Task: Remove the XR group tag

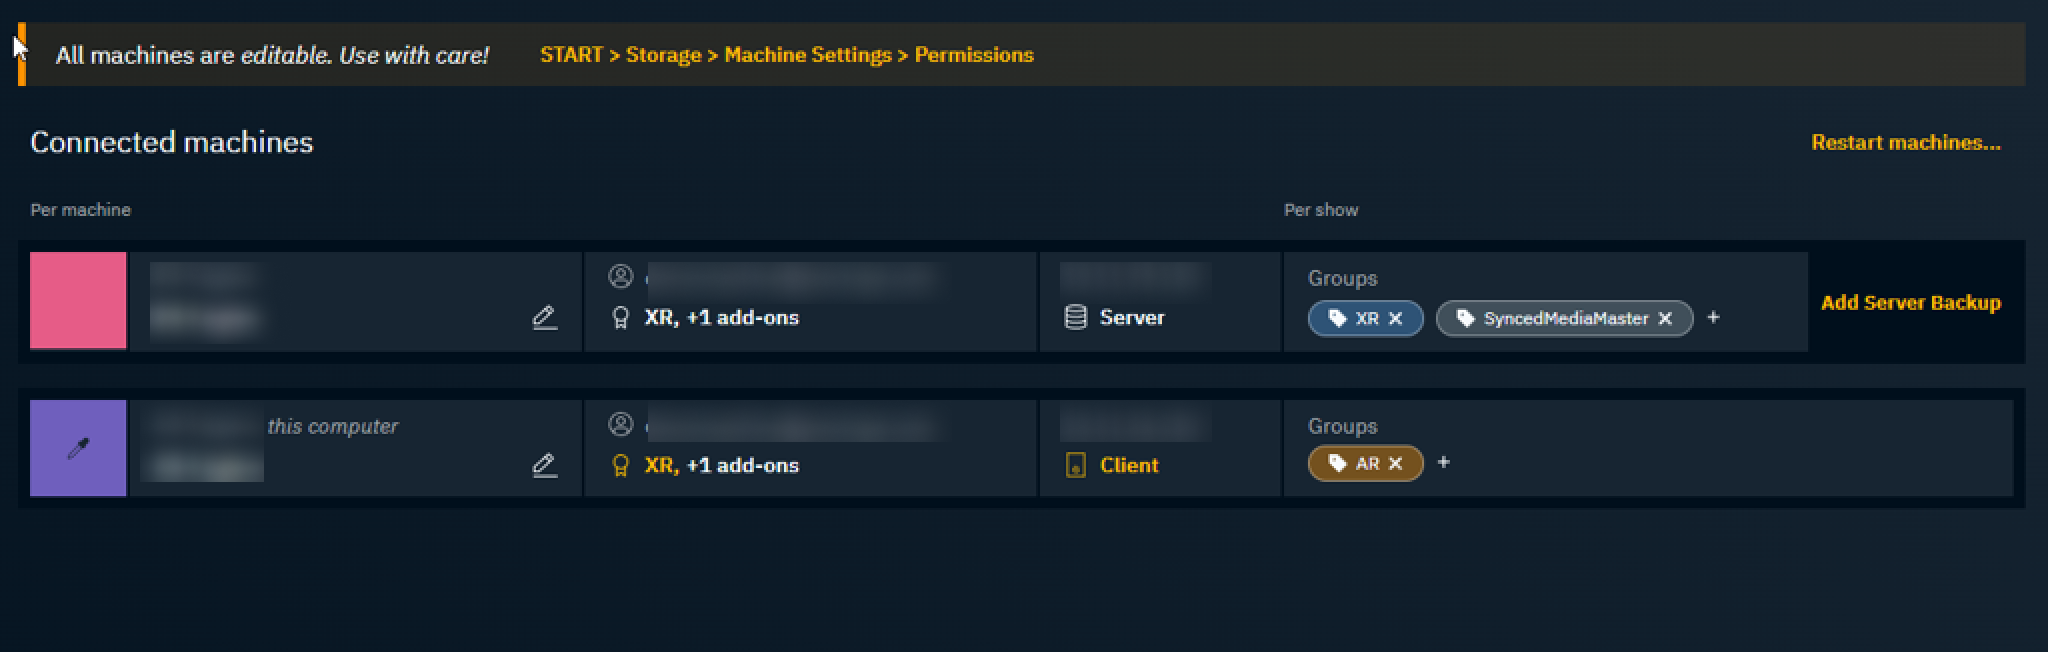Action: click(x=1396, y=318)
